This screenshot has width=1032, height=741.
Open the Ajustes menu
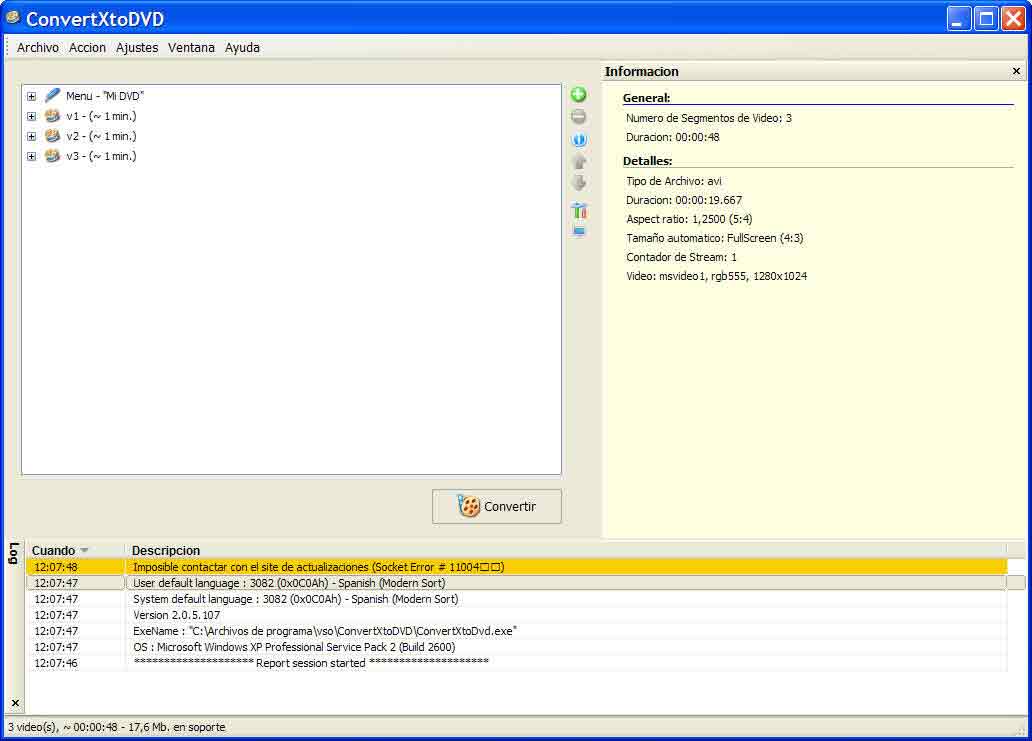point(137,47)
